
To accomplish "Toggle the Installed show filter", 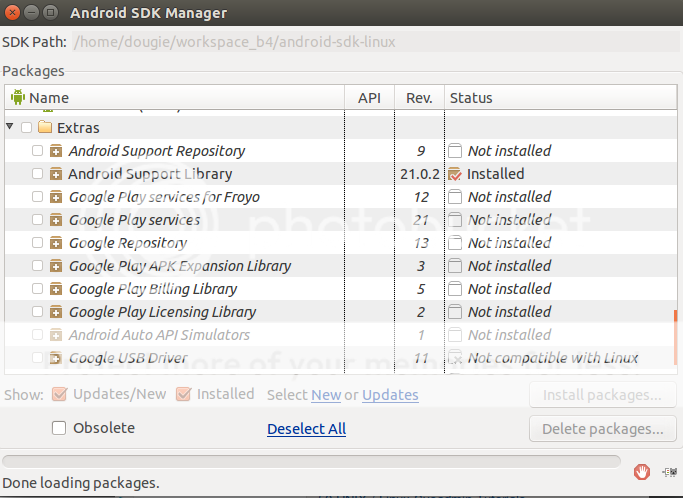I will tap(183, 394).
